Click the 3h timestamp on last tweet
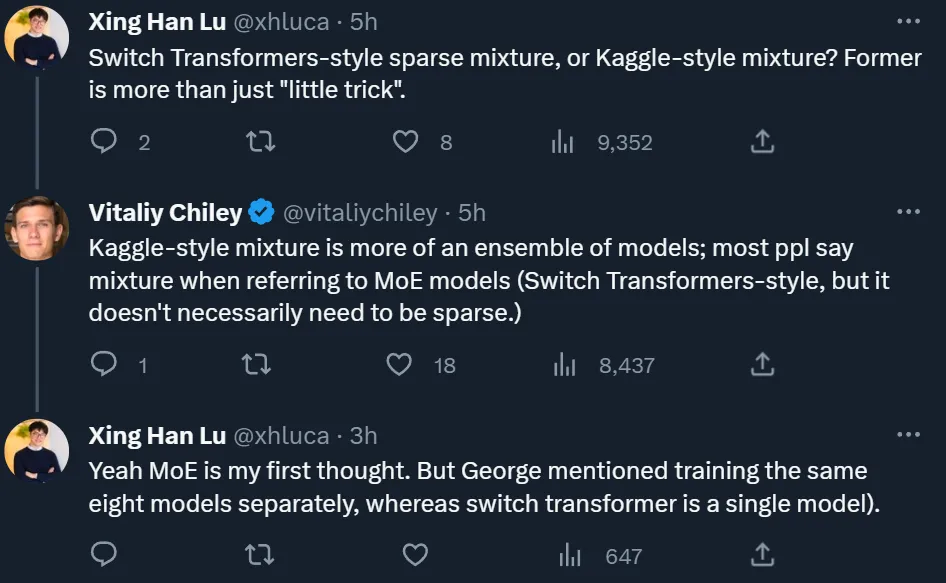Screen dimensions: 946x583 point(364,435)
